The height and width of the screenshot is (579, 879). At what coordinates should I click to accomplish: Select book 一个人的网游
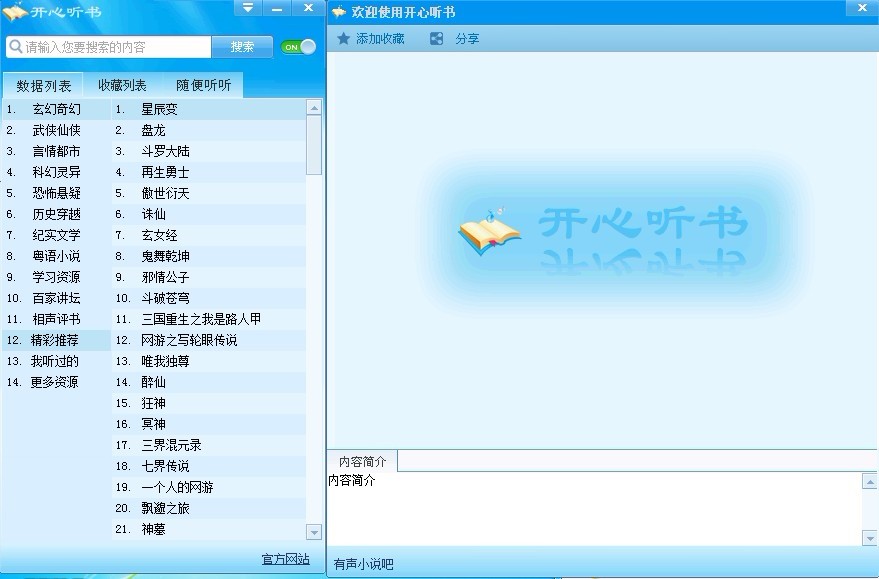[x=209, y=487]
